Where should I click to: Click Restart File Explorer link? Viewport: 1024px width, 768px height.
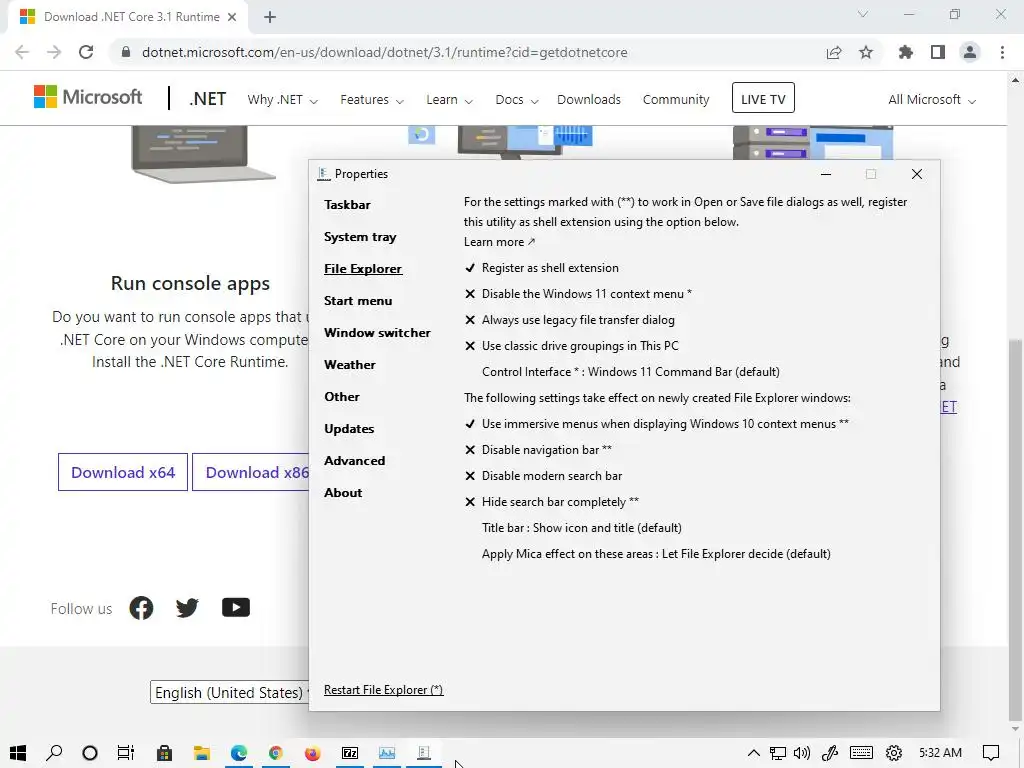(x=383, y=690)
